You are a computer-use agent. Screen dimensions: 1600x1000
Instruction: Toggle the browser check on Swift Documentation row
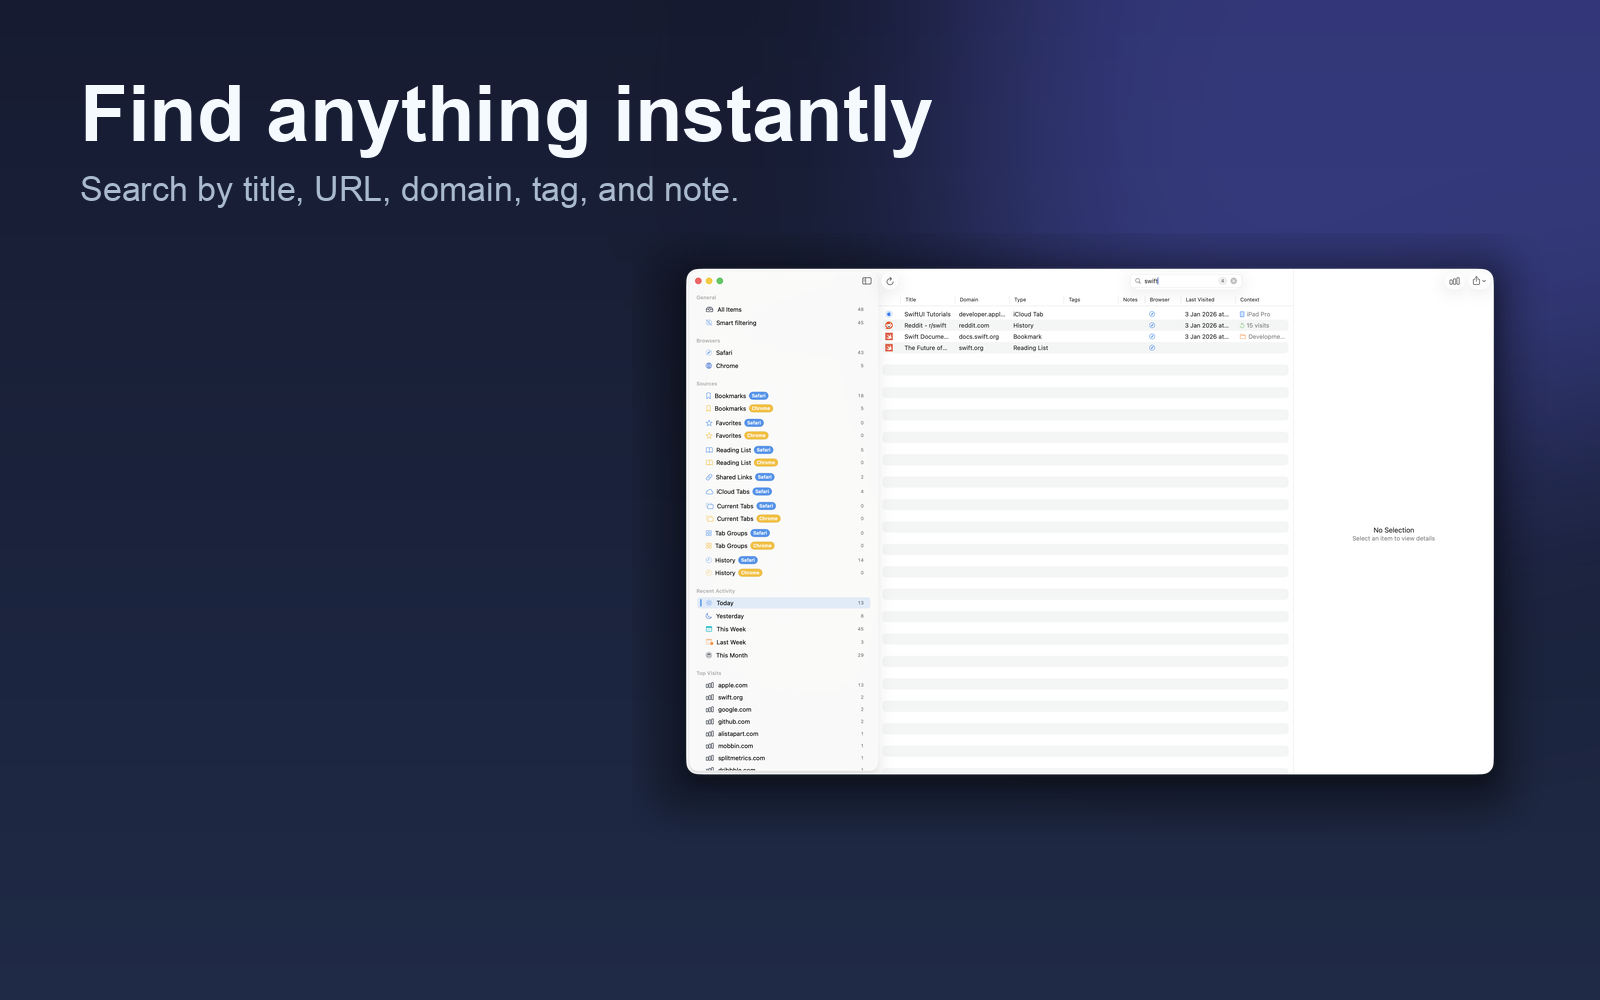pos(1151,336)
